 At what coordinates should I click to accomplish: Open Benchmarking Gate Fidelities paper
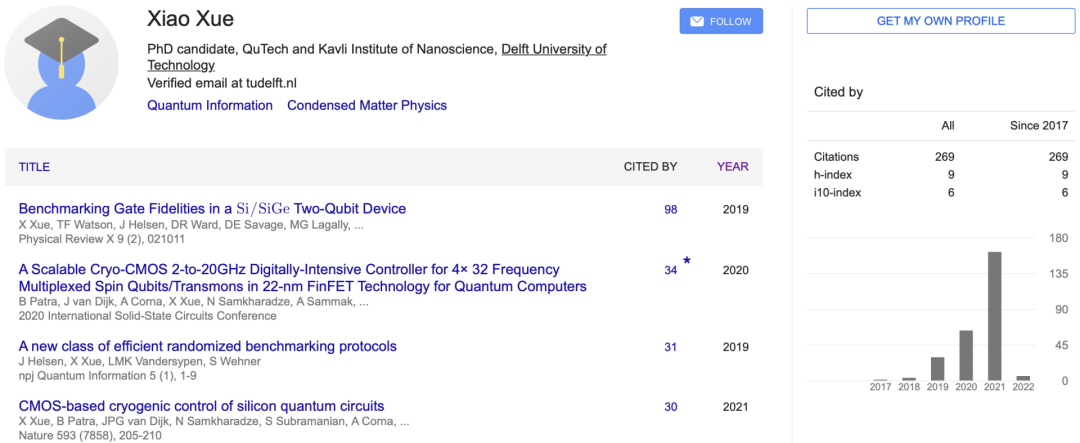point(212,209)
